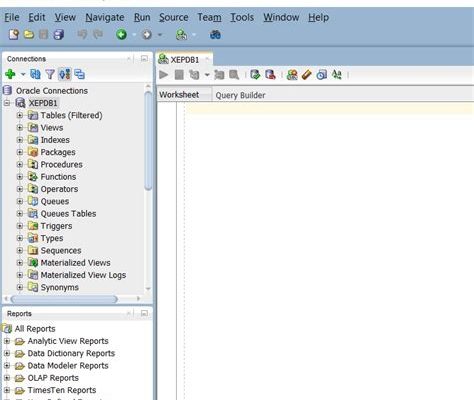
Task: Expand the Views node
Action: pos(20,128)
